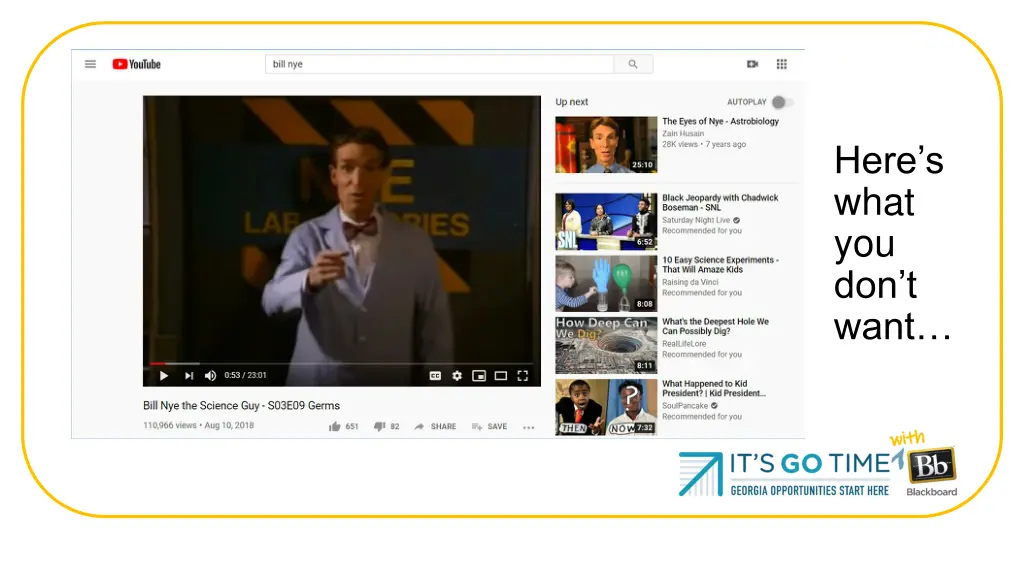The width and height of the screenshot is (1024, 576).
Task: Open The Eyes of Nye thumbnail
Action: [606, 144]
